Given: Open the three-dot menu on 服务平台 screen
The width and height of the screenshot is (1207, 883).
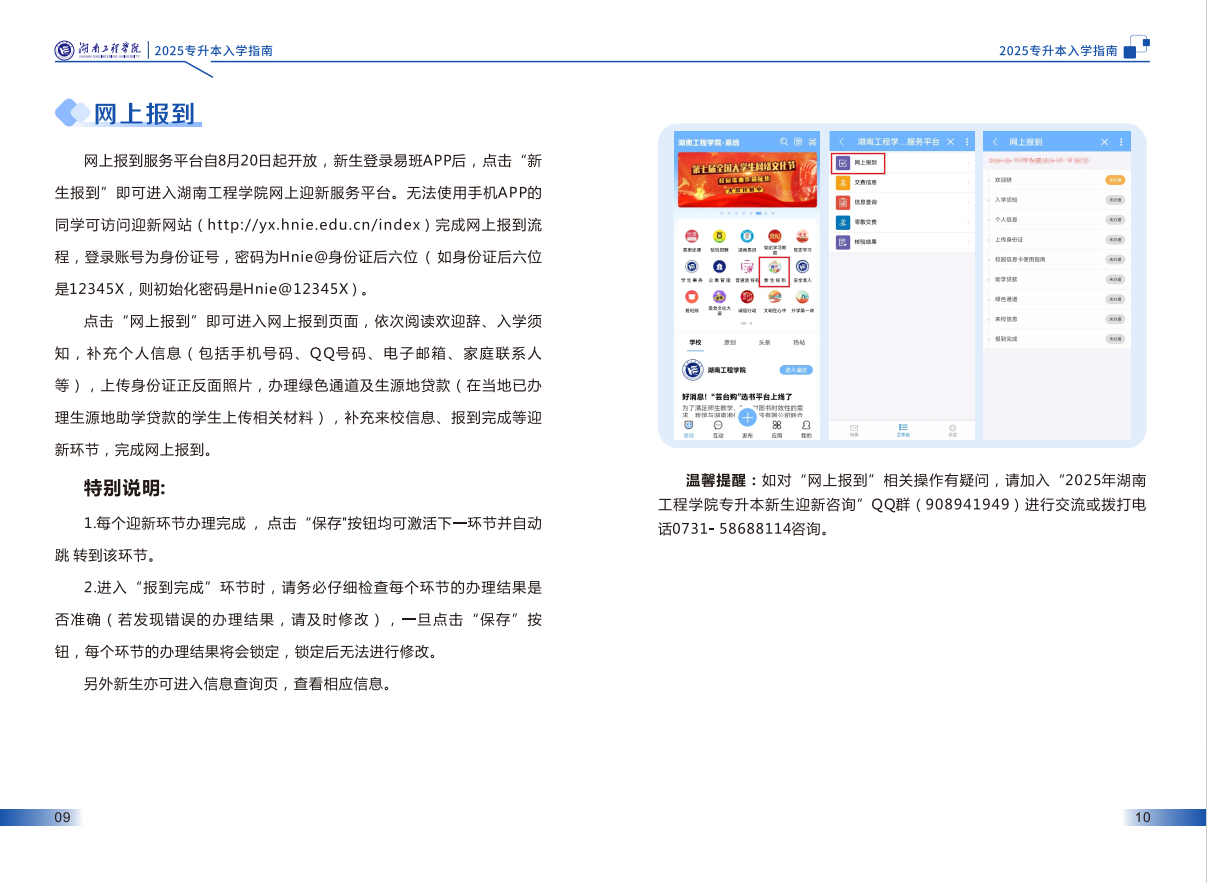Looking at the screenshot, I should click(x=967, y=142).
